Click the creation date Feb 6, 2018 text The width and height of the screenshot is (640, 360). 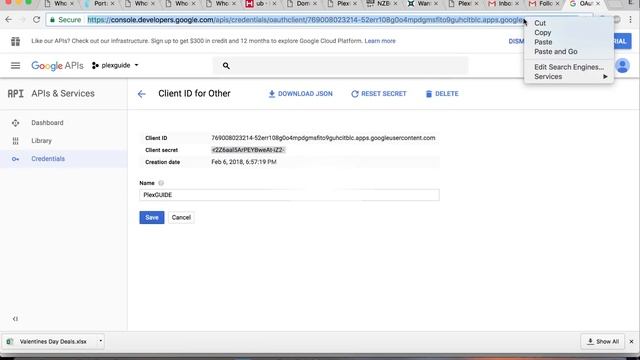(244, 162)
